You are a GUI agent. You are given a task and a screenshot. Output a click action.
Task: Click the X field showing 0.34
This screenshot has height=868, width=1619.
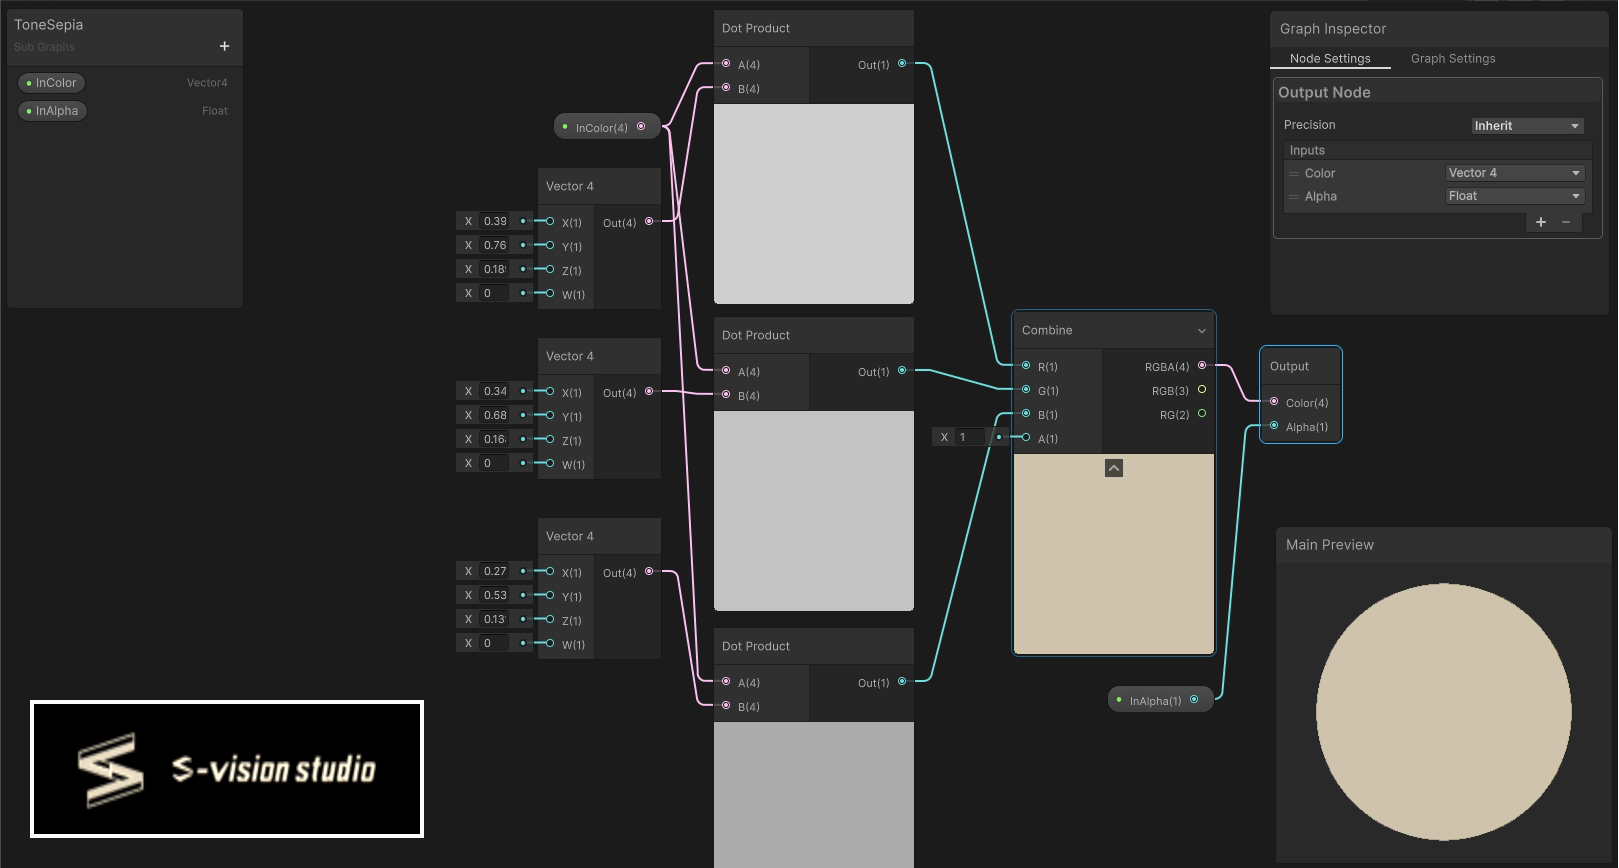495,391
